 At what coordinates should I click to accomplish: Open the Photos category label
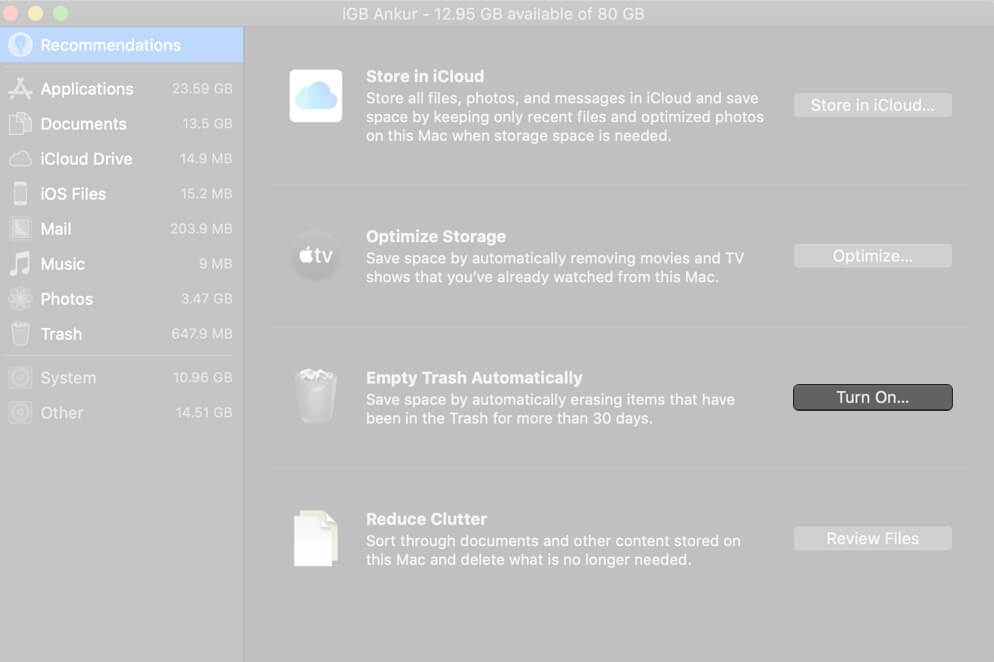click(x=67, y=299)
